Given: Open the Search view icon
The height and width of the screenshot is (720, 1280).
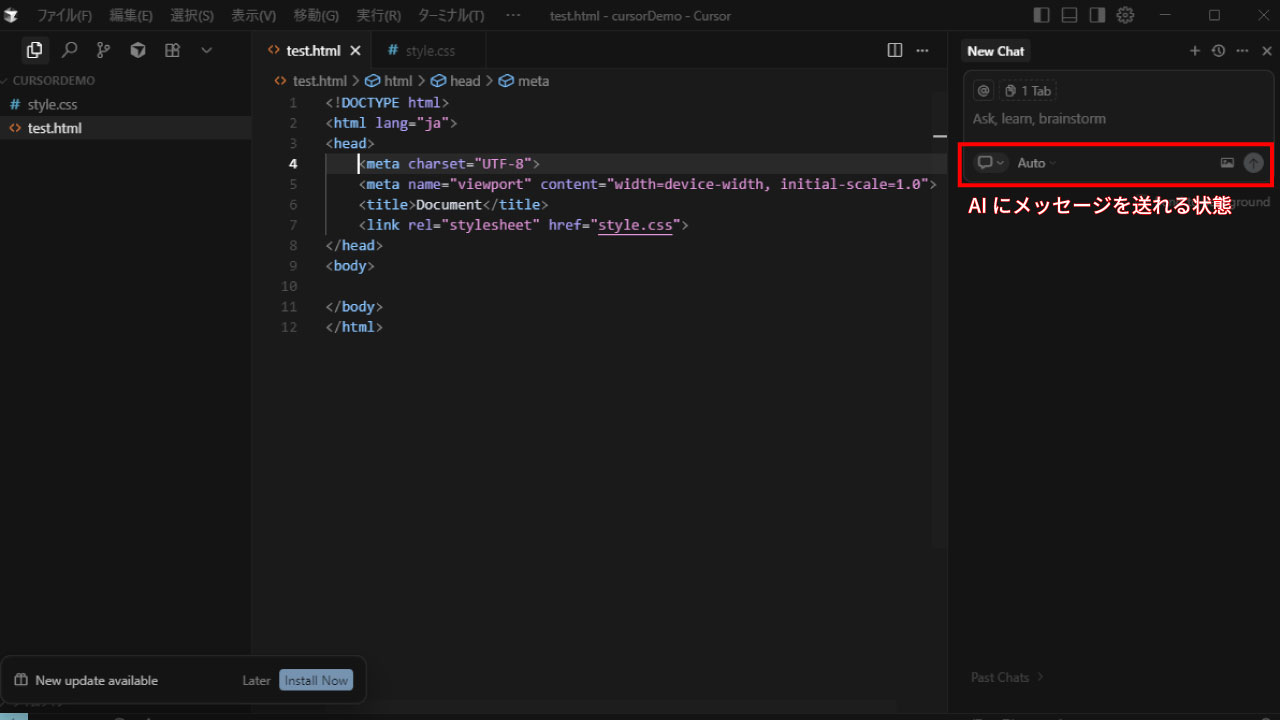Looking at the screenshot, I should click(x=70, y=50).
